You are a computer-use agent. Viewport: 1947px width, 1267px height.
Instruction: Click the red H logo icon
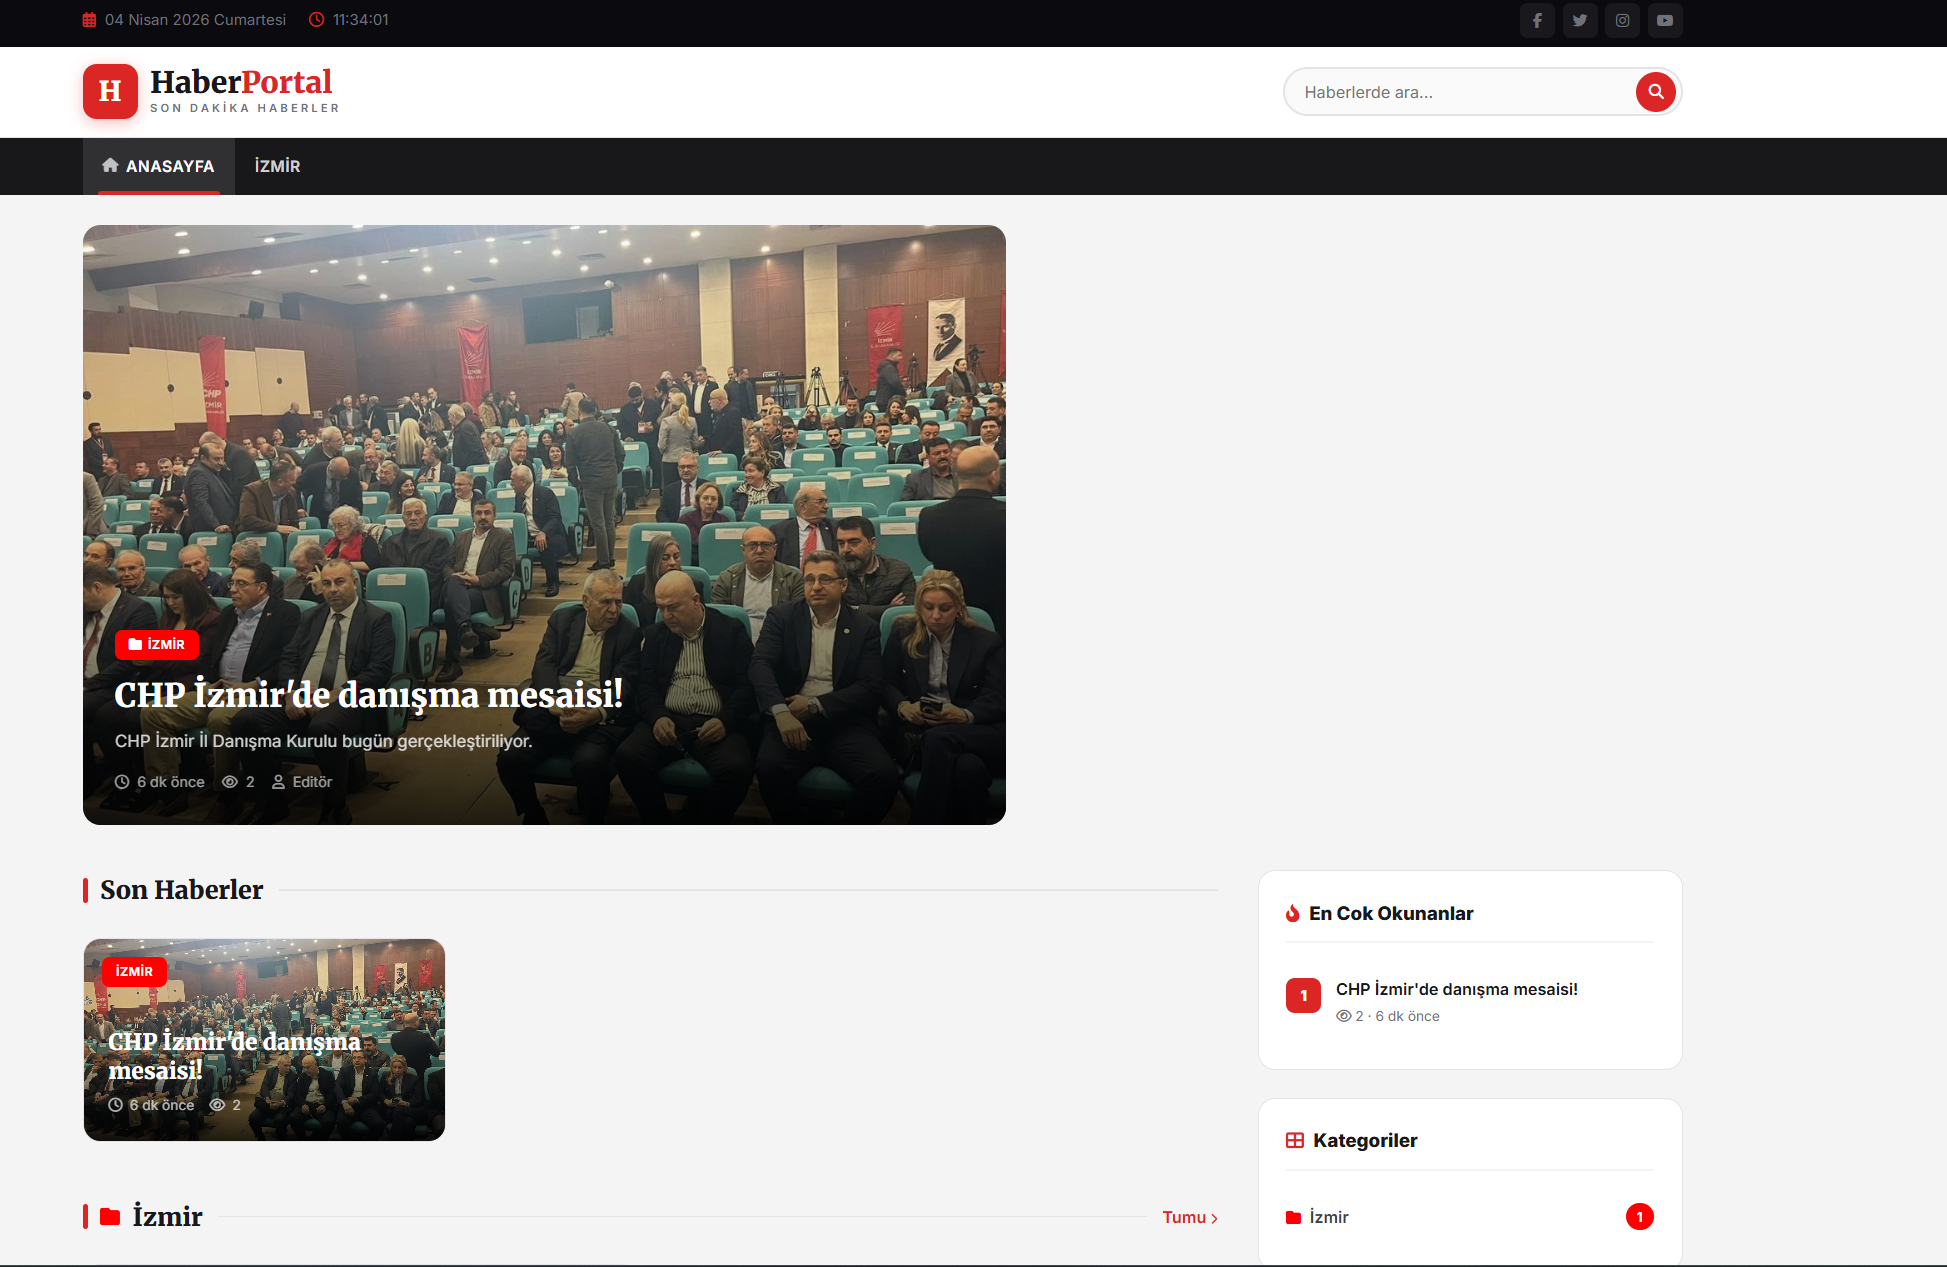pos(110,91)
